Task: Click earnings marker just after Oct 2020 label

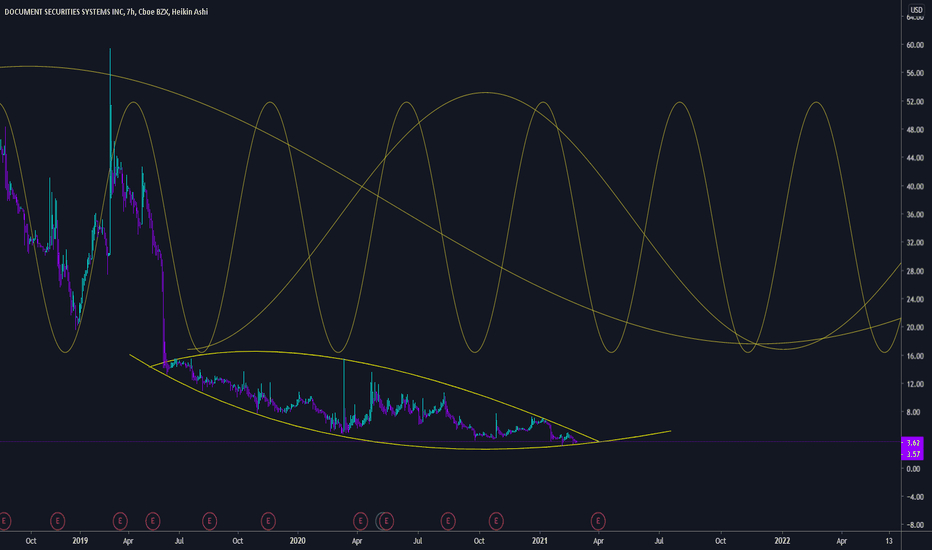Action: pos(496,521)
